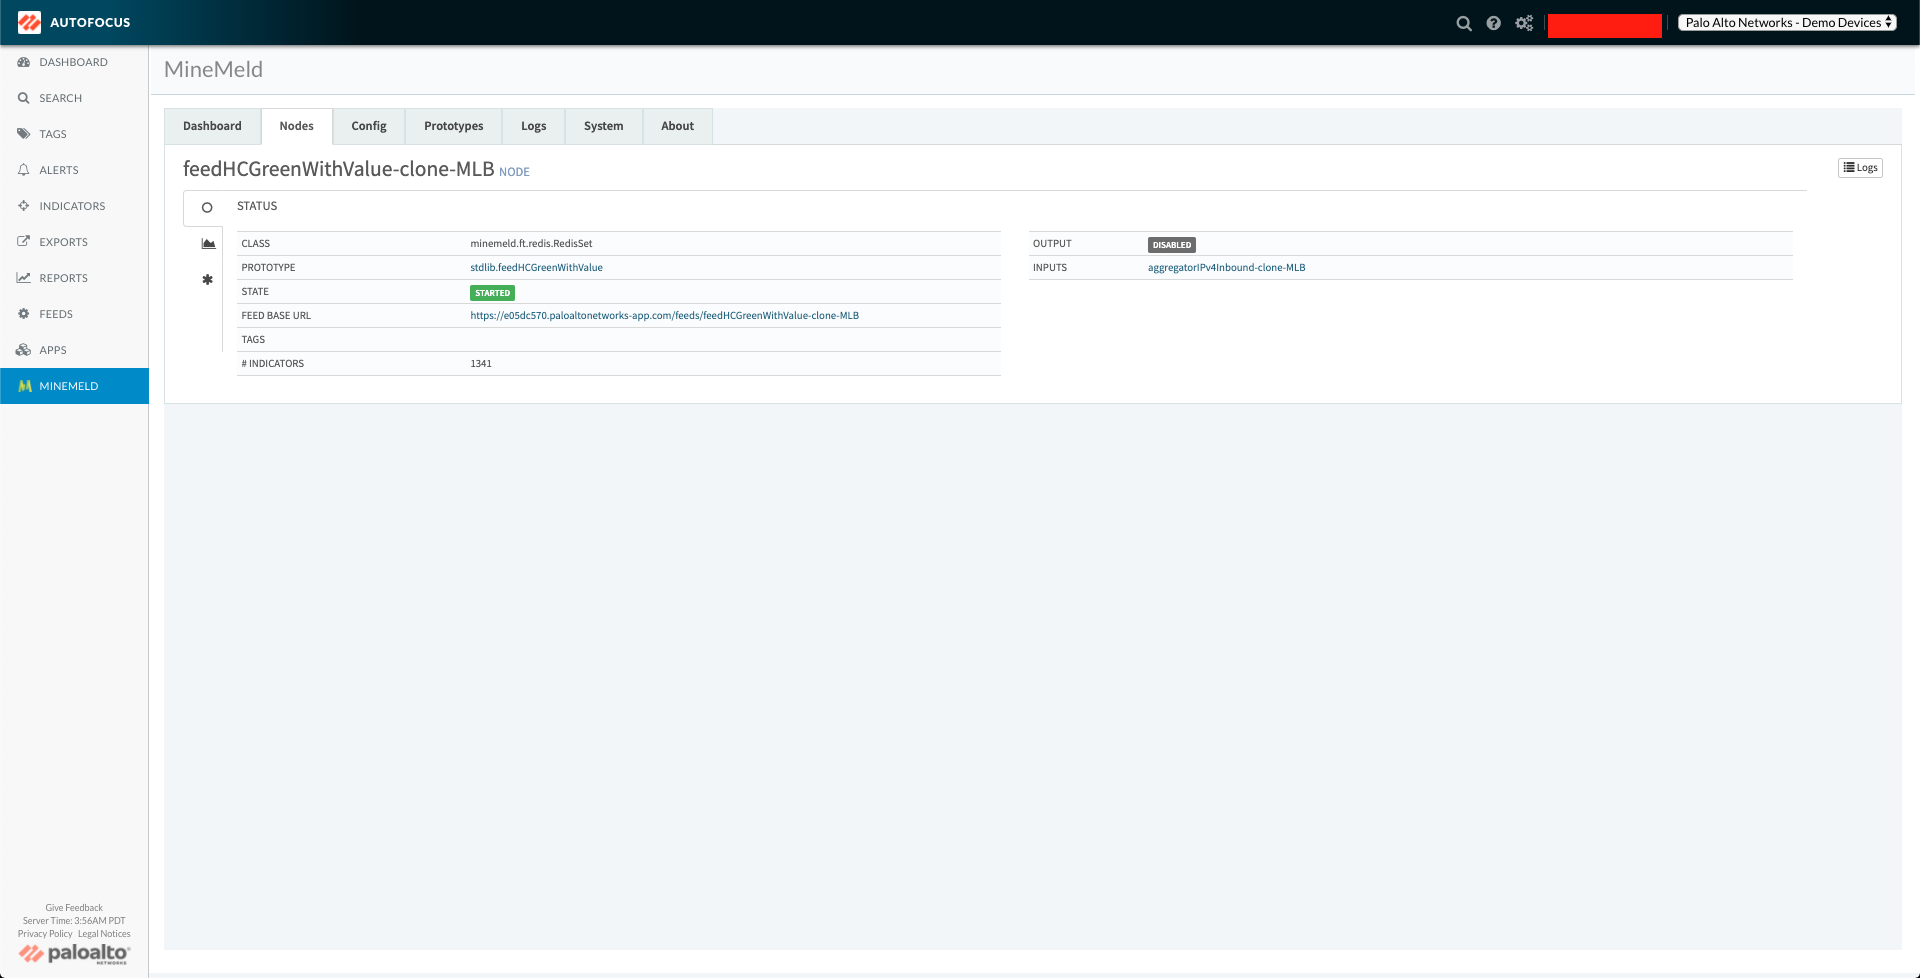
Task: Open the stdlib.feedHCGreenWithValue prototype link
Action: [536, 268]
